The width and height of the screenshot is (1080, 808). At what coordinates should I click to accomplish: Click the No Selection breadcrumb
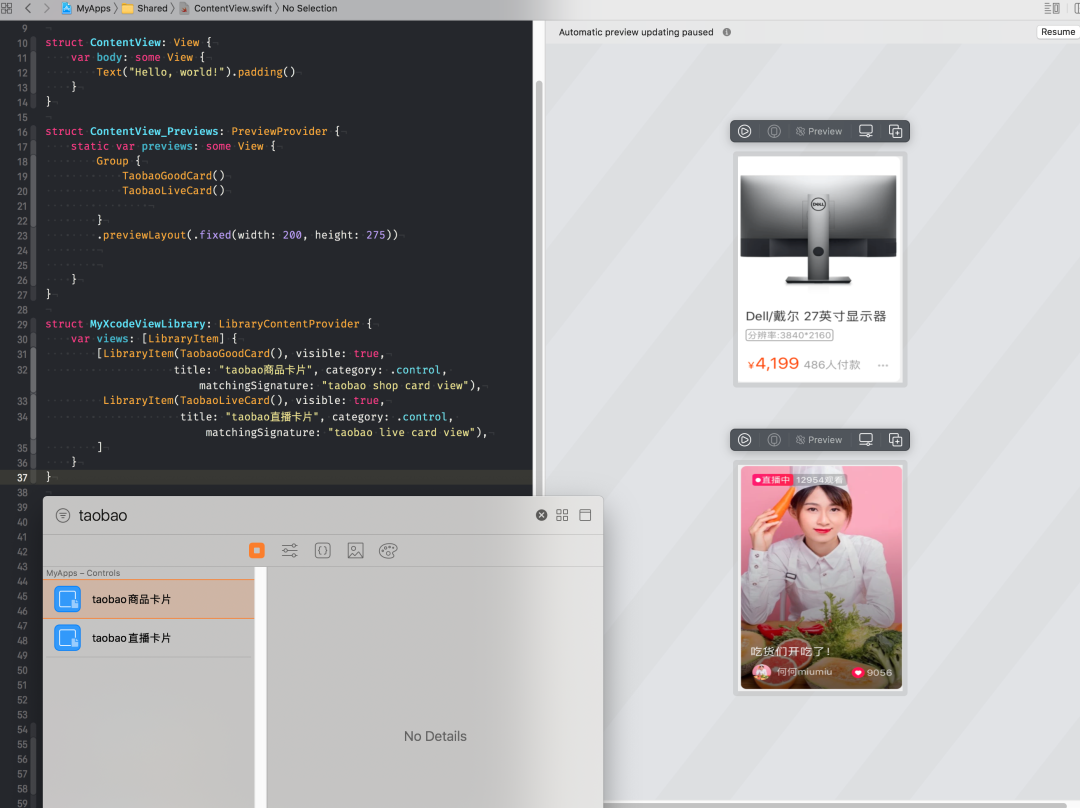(x=309, y=8)
